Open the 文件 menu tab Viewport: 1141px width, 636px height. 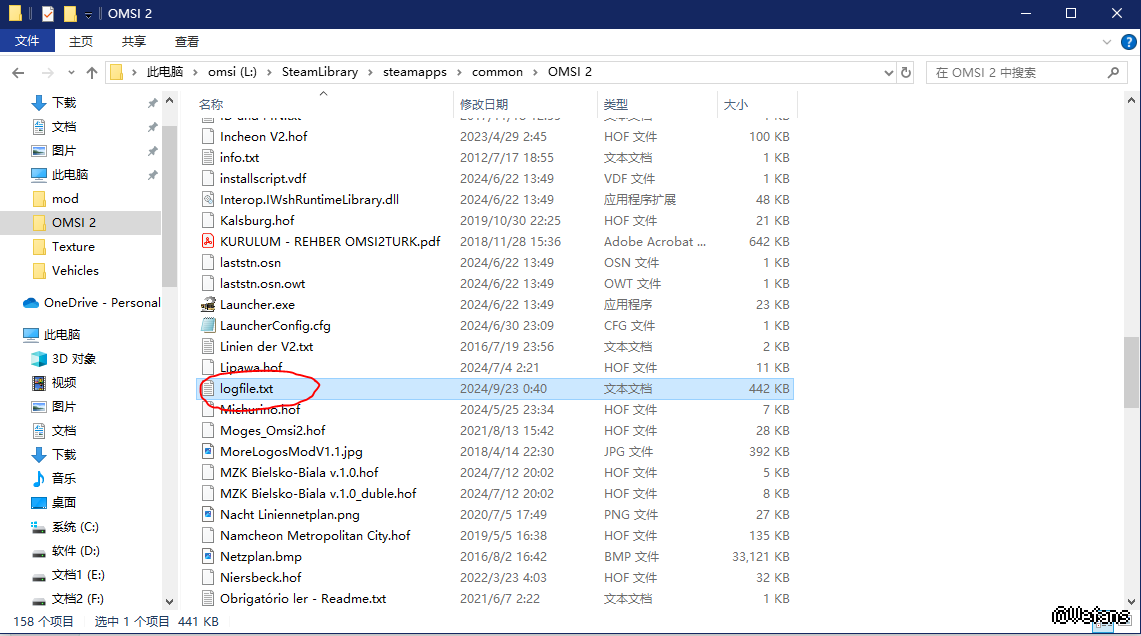(27, 41)
